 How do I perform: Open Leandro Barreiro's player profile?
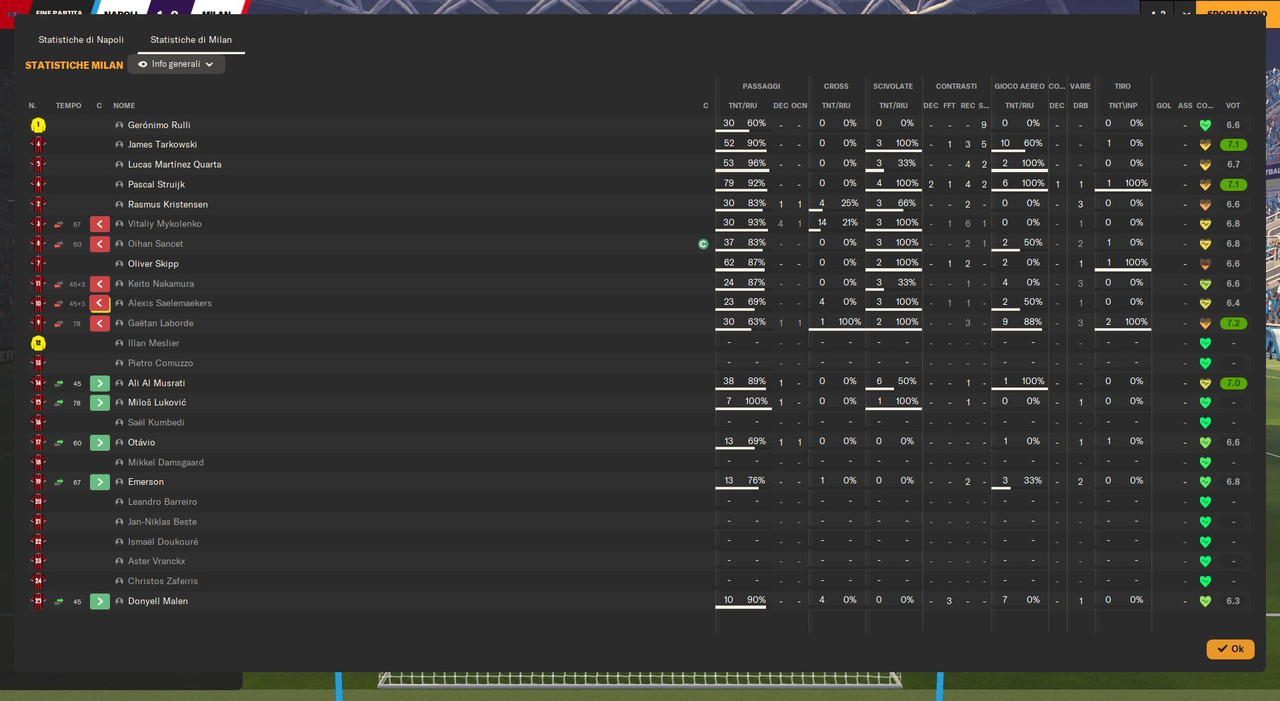pos(162,502)
